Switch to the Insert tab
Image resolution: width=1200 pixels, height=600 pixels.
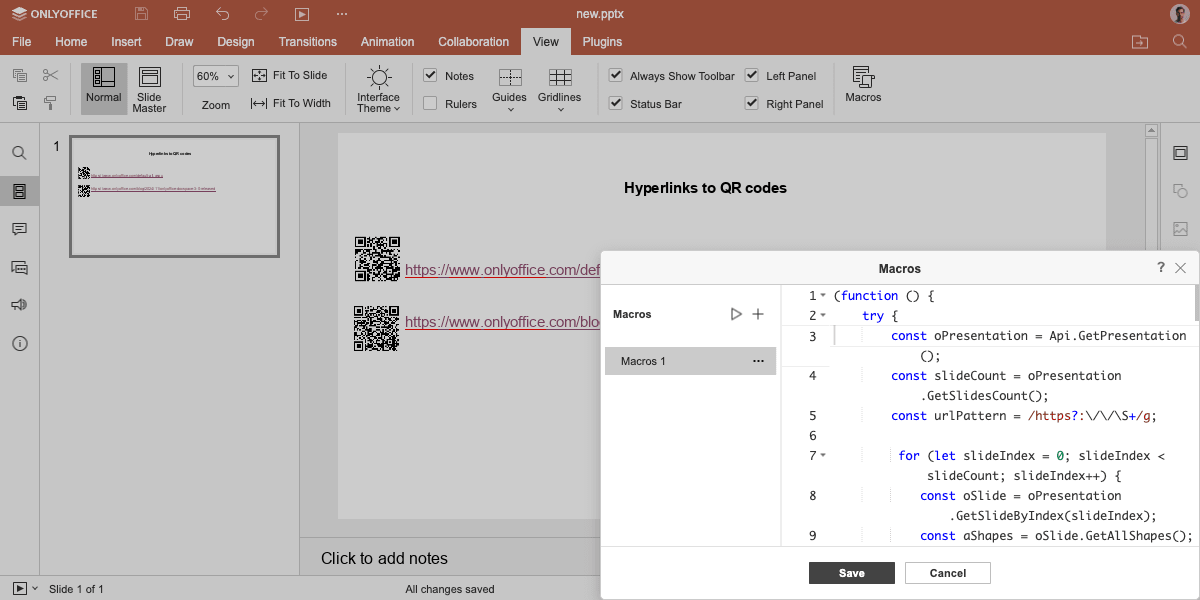[x=126, y=42]
